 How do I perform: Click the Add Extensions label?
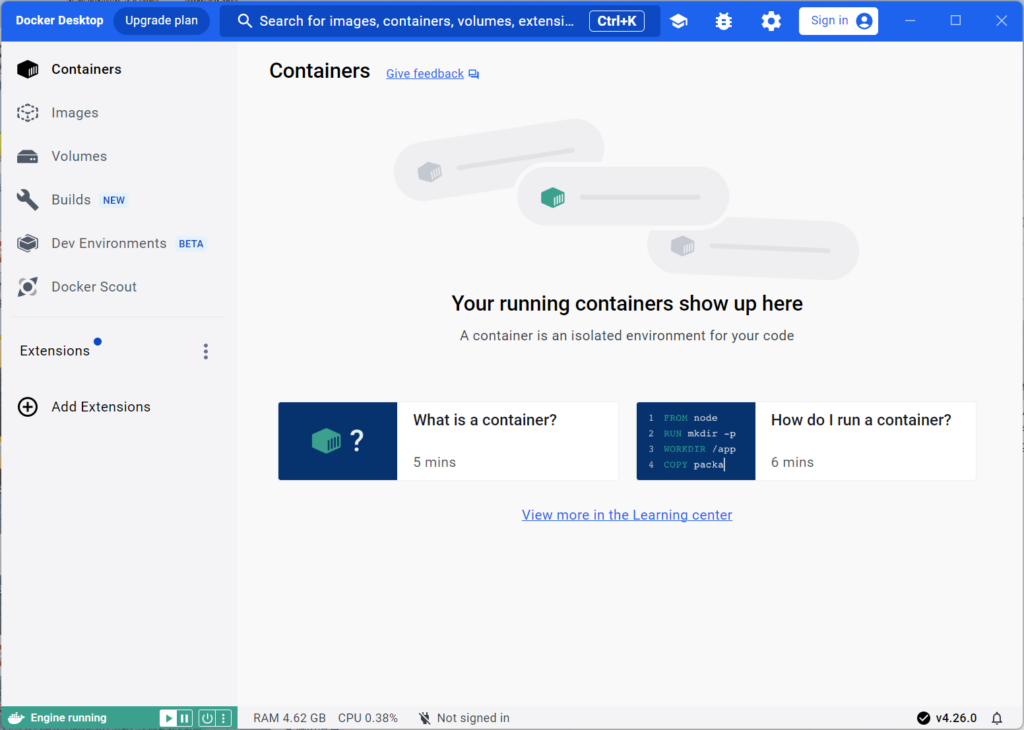101,407
